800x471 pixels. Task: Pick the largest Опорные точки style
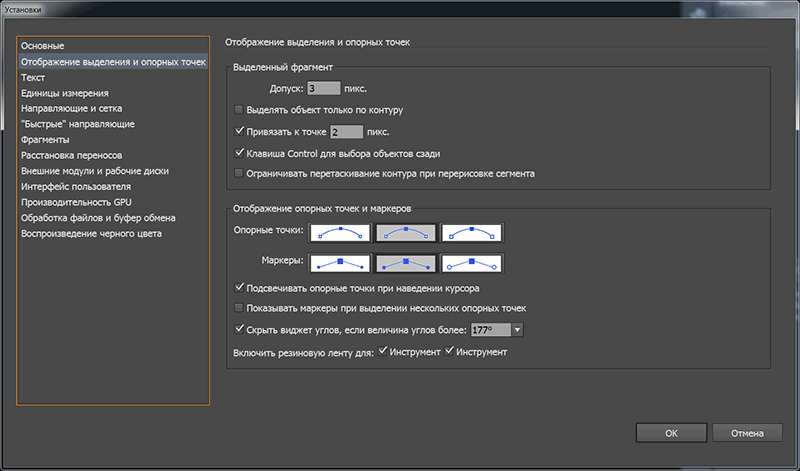(471, 233)
